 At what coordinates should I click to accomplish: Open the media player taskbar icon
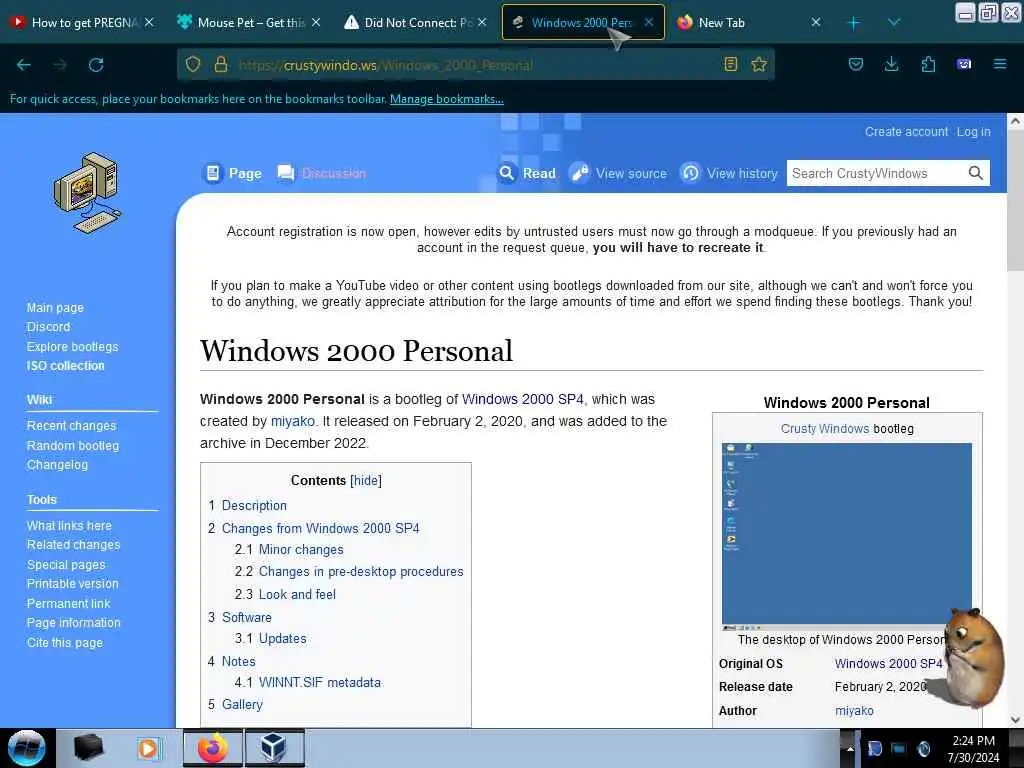click(x=148, y=748)
